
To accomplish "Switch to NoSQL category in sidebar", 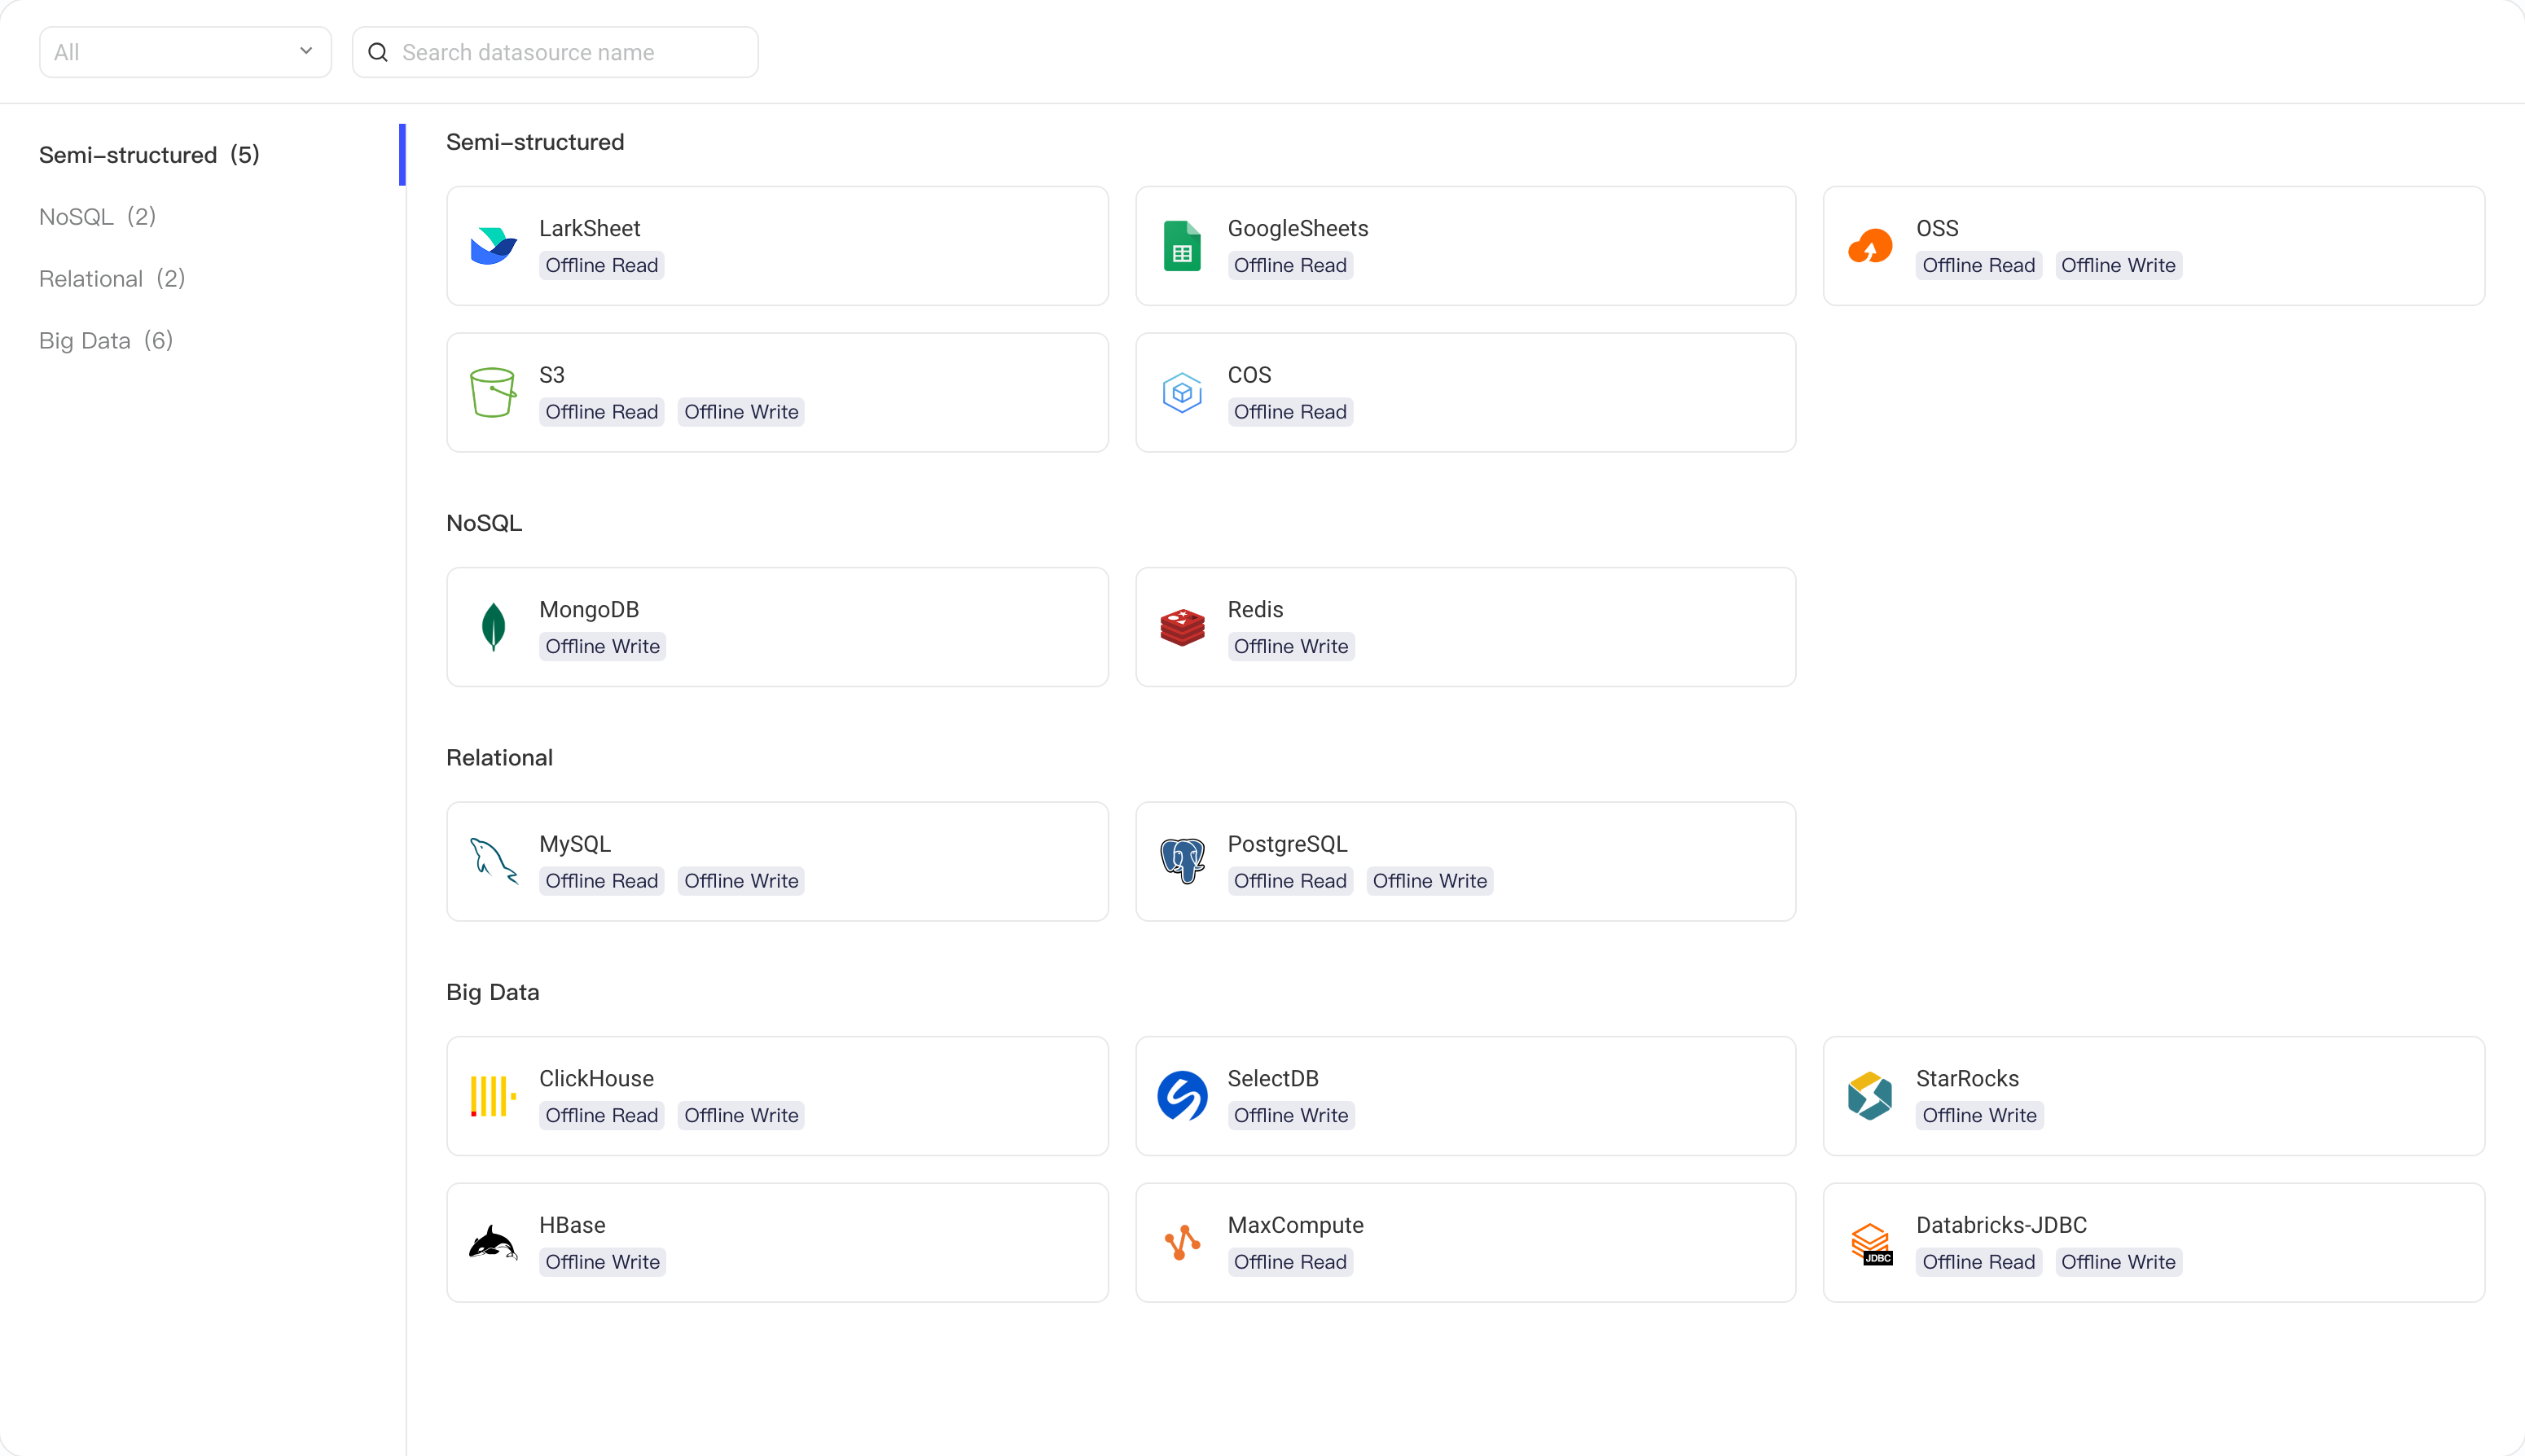I will (x=97, y=216).
